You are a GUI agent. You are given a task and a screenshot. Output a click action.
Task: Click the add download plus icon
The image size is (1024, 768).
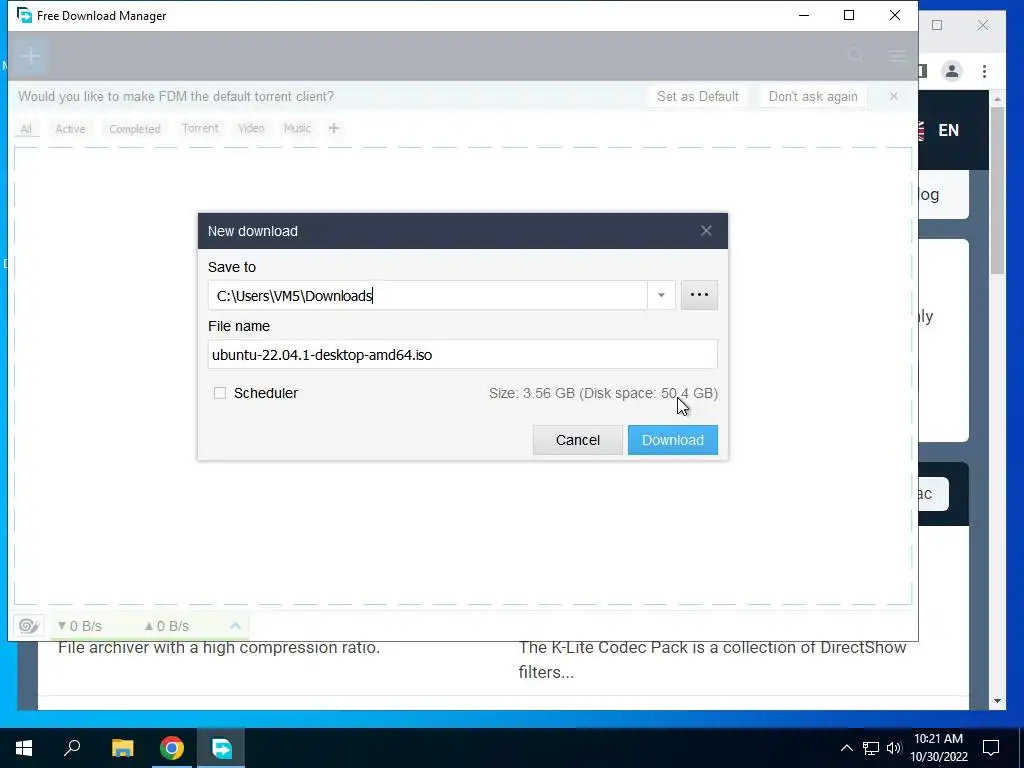tap(31, 56)
